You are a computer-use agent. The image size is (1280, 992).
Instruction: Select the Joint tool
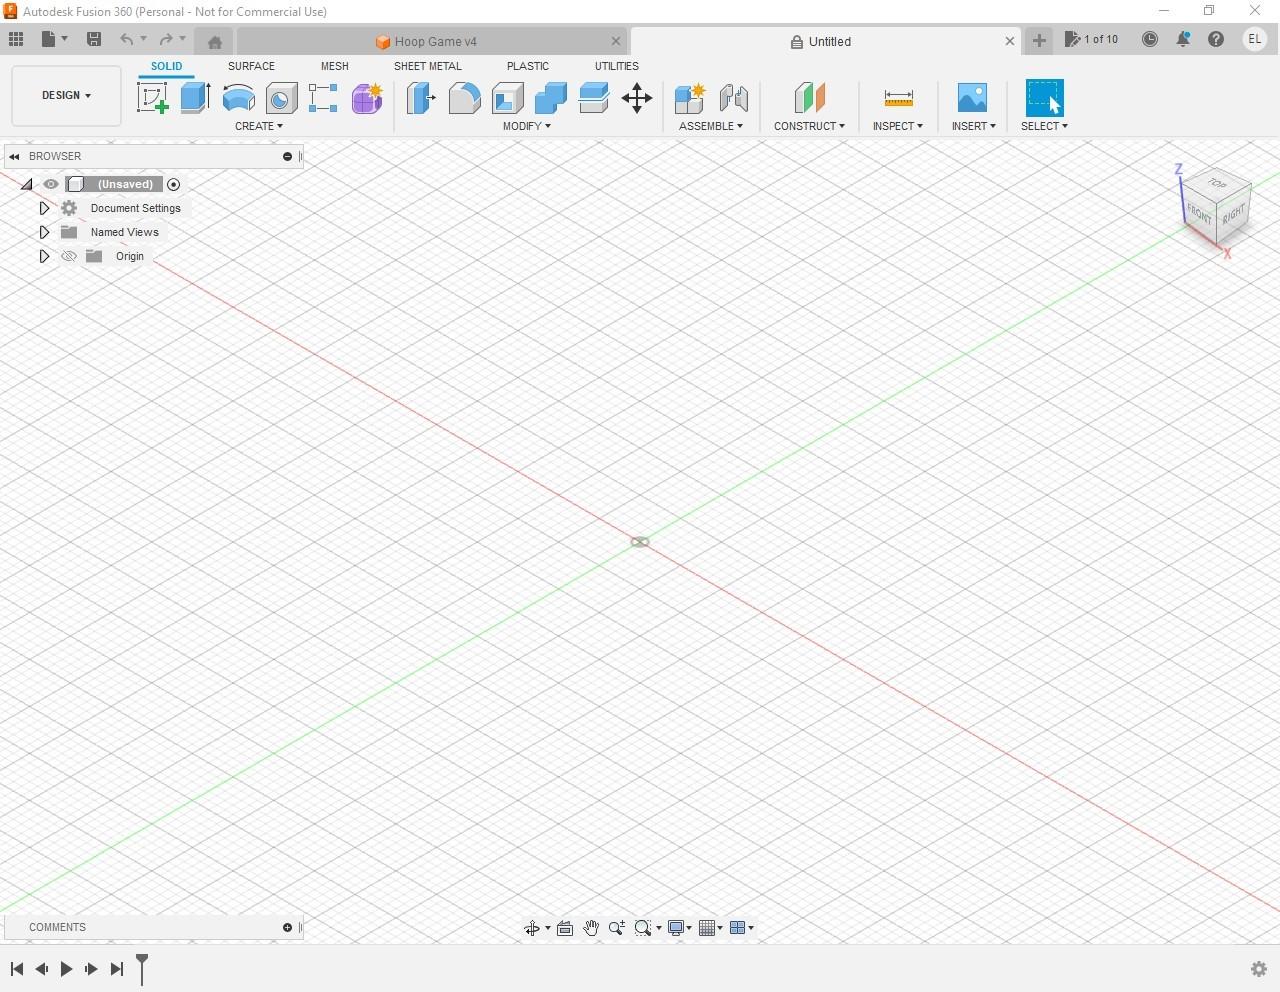[734, 98]
